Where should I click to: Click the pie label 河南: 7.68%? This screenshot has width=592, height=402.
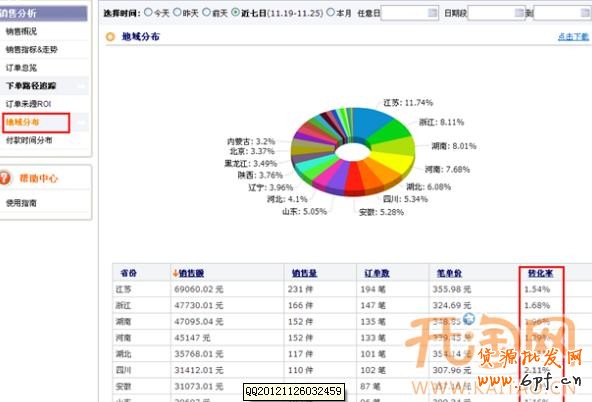(x=447, y=169)
